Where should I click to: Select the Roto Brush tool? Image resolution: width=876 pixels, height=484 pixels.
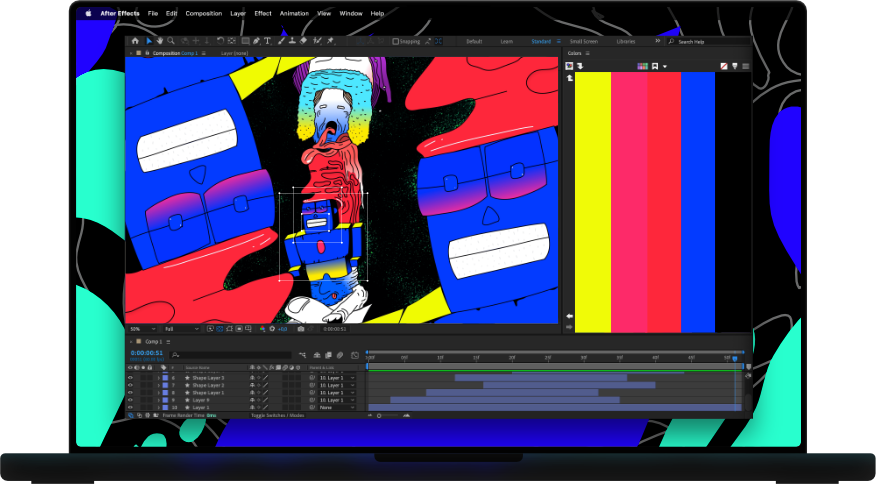click(x=317, y=41)
